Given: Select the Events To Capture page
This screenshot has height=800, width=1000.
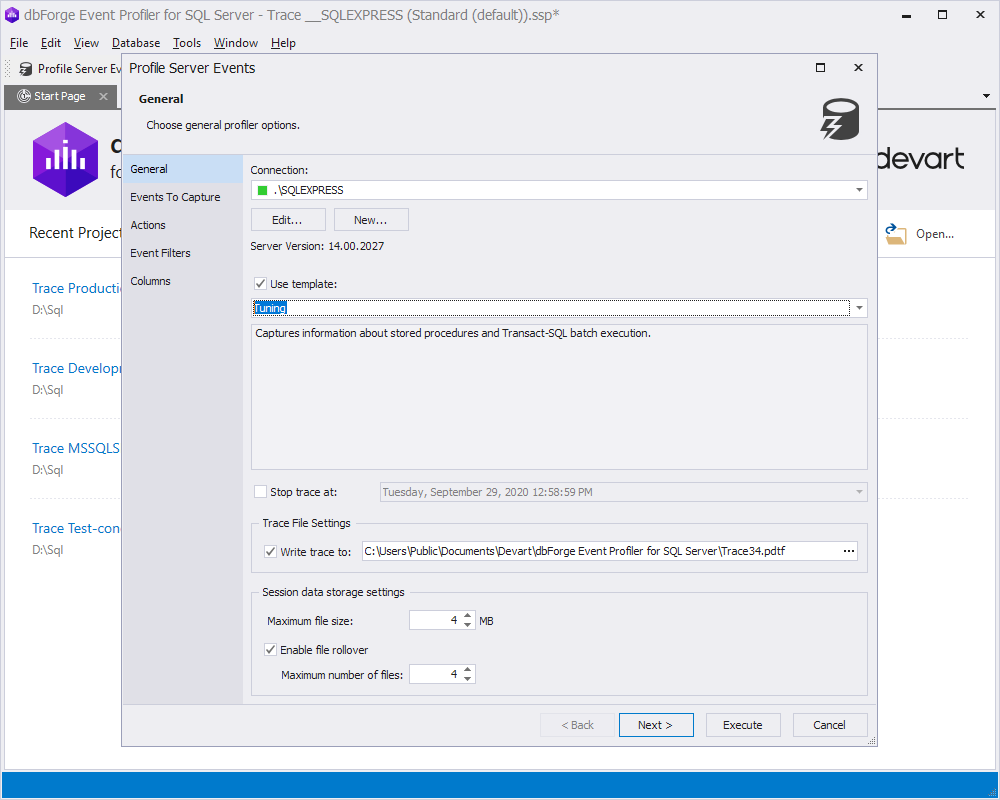Looking at the screenshot, I should pyautogui.click(x=175, y=197).
